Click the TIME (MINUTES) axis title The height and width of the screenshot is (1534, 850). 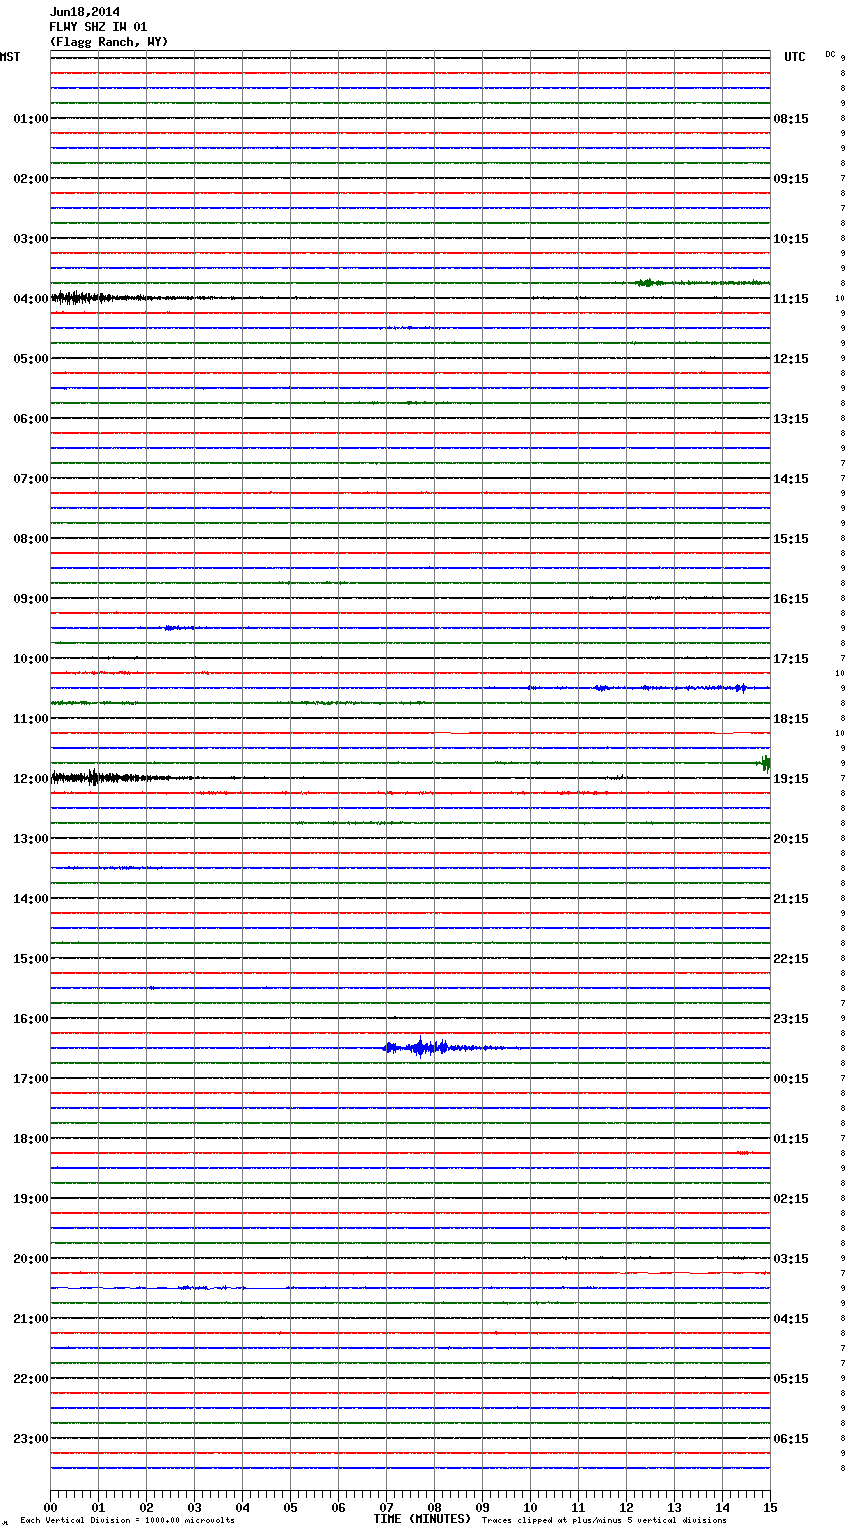pos(422,1519)
